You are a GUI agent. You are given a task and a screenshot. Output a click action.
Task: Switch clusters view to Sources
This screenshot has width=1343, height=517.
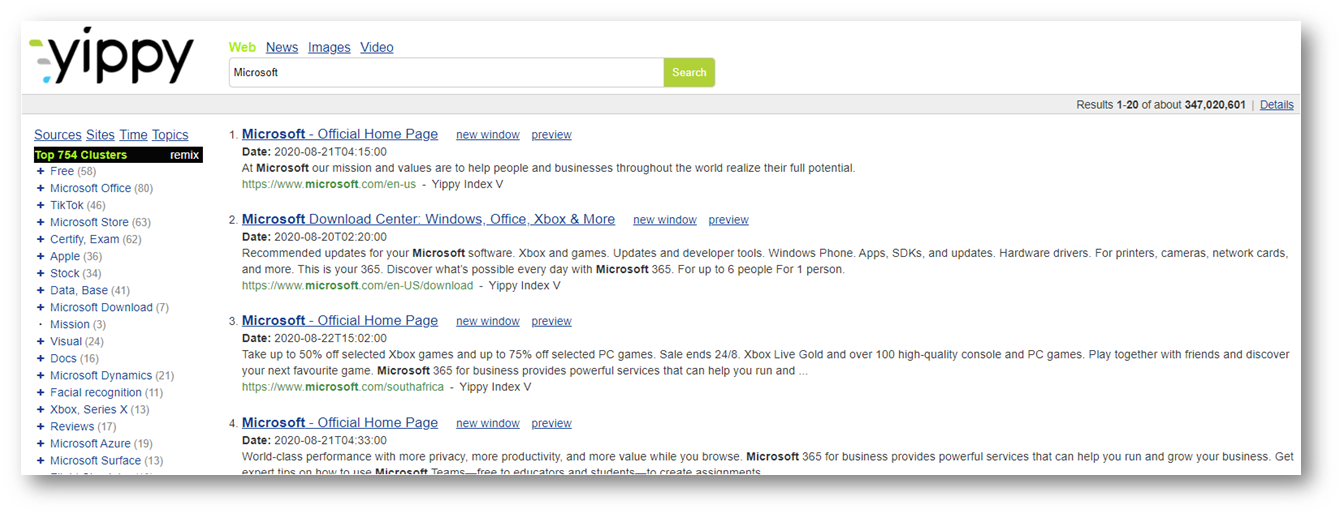[x=57, y=135]
